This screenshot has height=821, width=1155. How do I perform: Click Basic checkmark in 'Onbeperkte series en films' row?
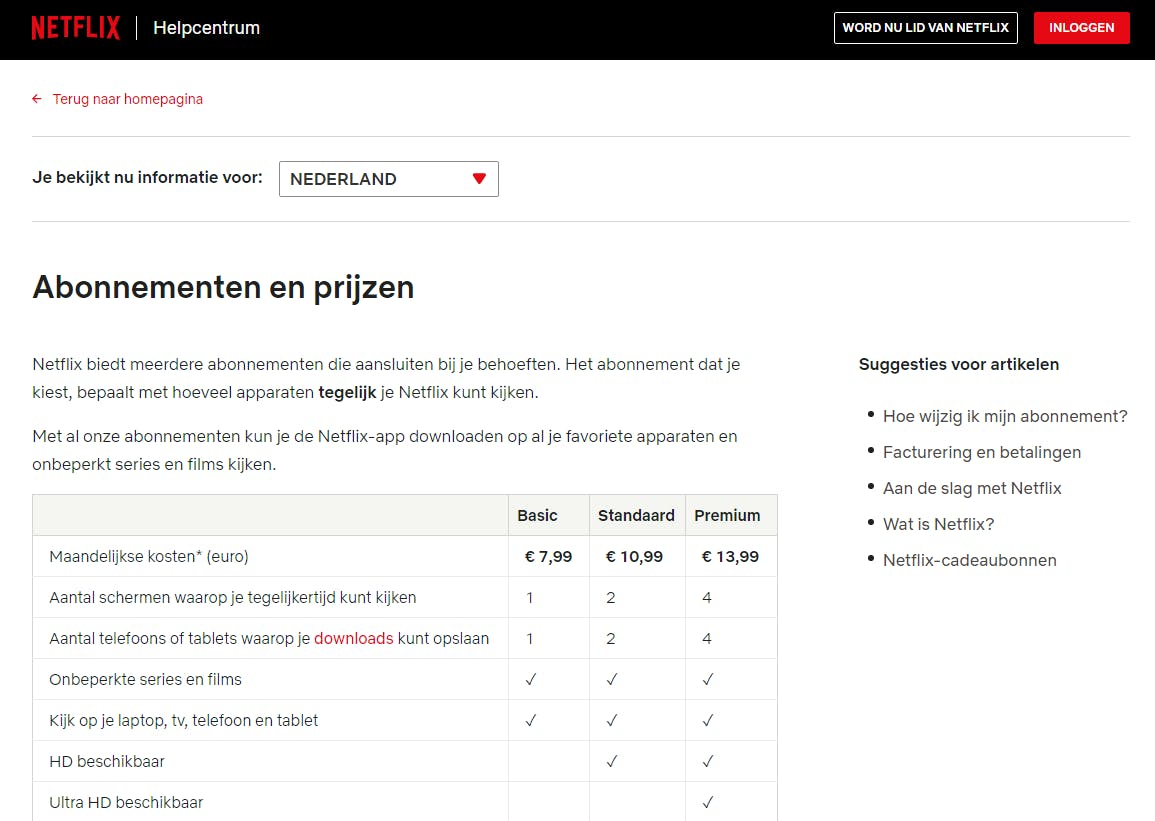[x=530, y=680]
